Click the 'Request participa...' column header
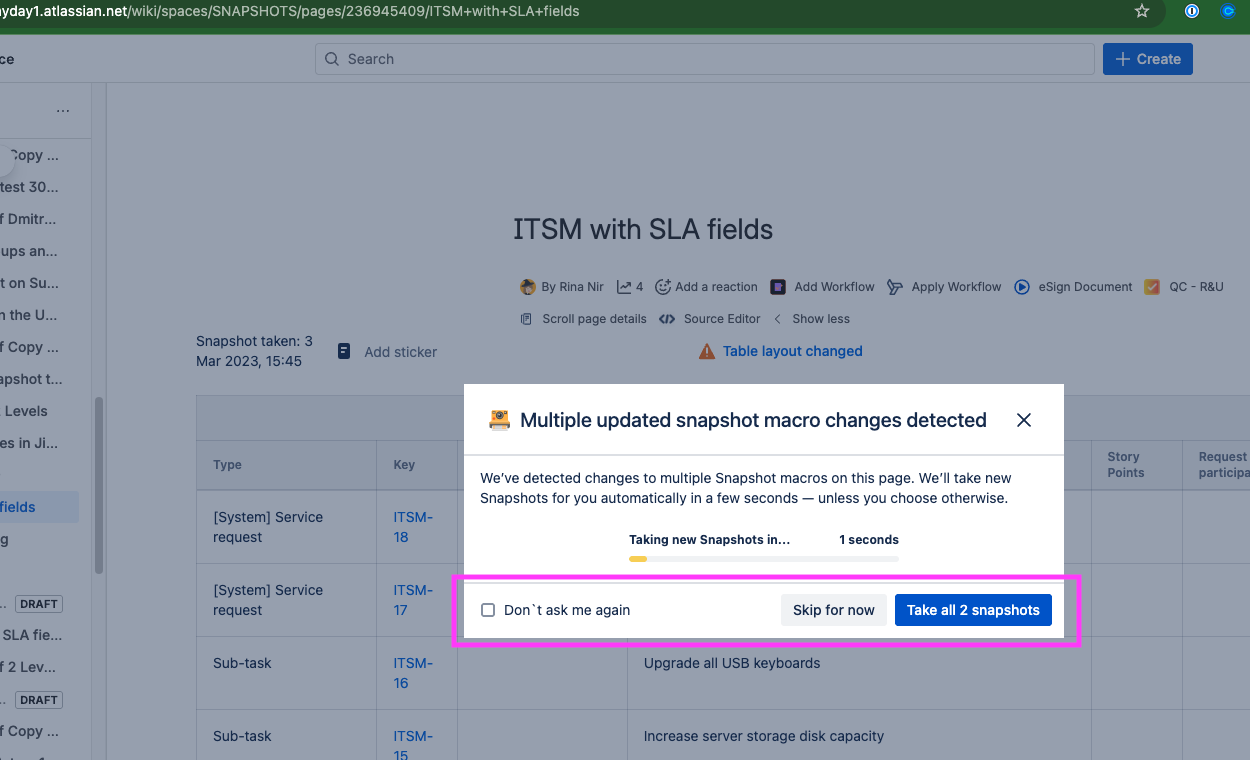 click(x=1224, y=465)
